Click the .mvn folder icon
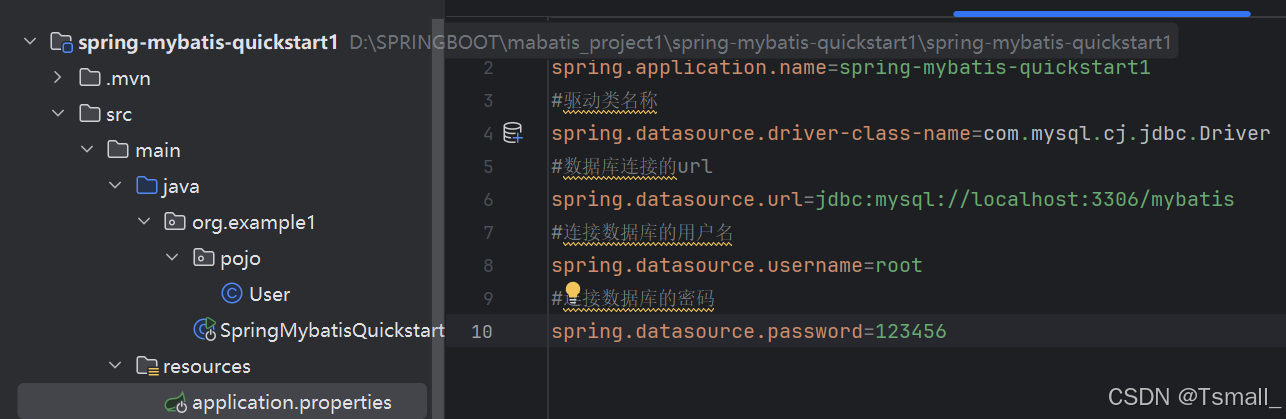The height and width of the screenshot is (419, 1286). click(90, 78)
